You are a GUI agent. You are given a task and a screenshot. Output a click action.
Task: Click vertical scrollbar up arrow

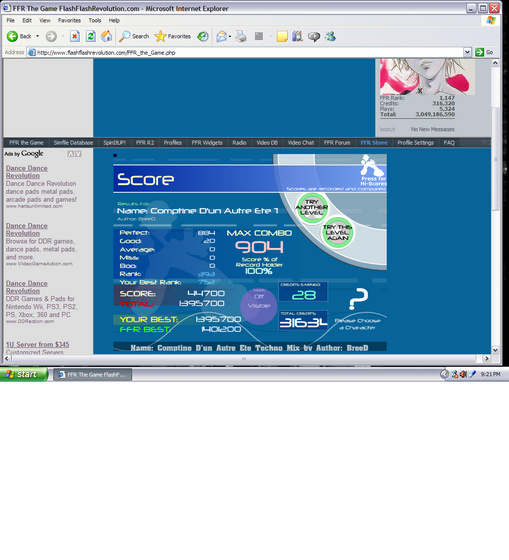click(495, 63)
